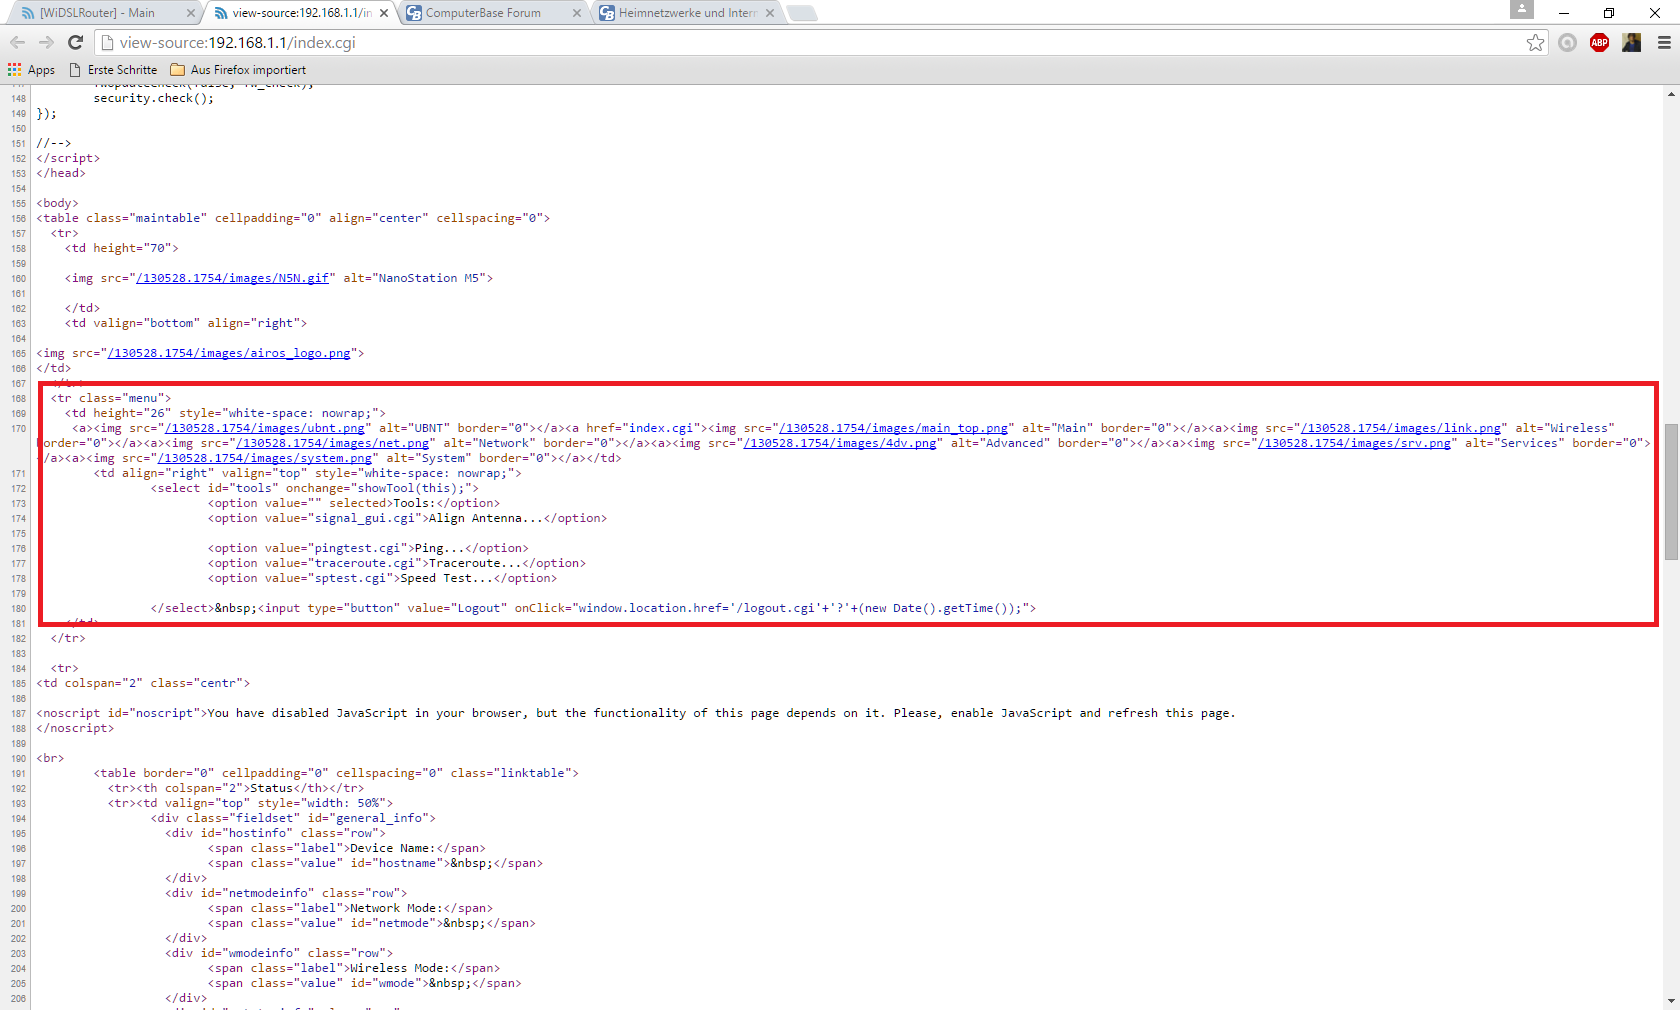
Task: Click the 'Ping...' option source line
Action: (x=368, y=548)
